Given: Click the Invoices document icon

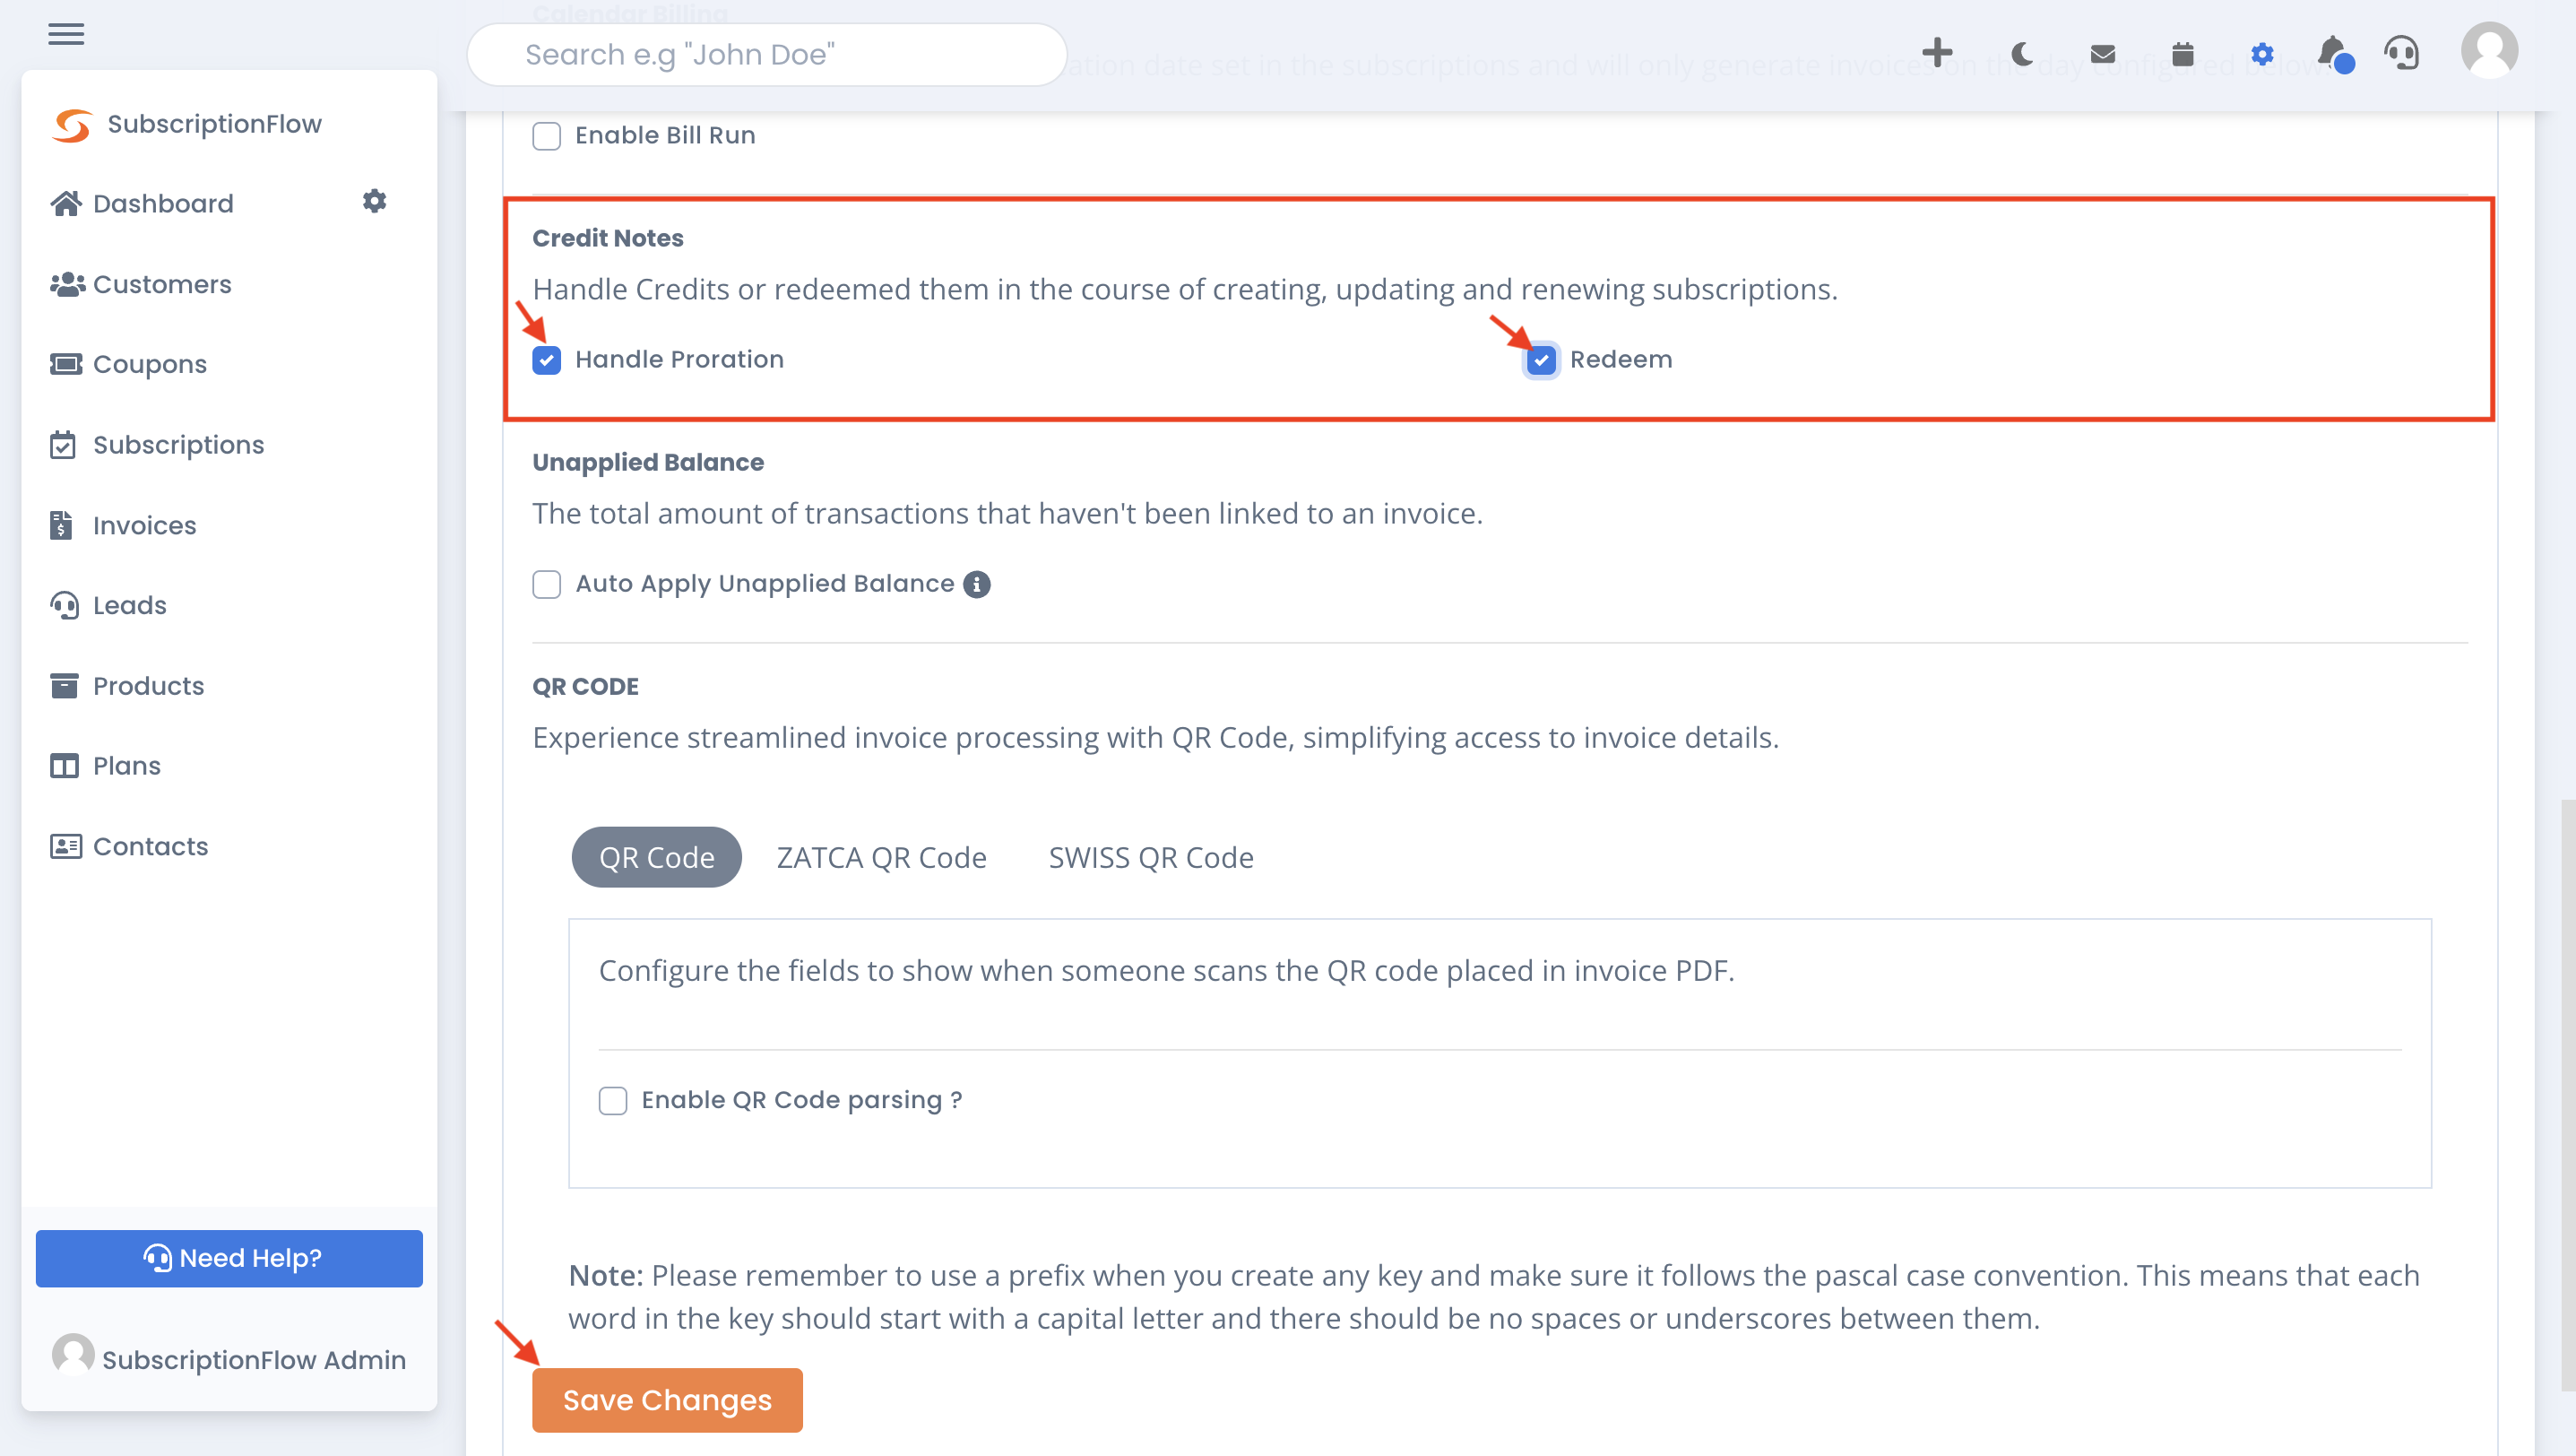Looking at the screenshot, I should (61, 525).
